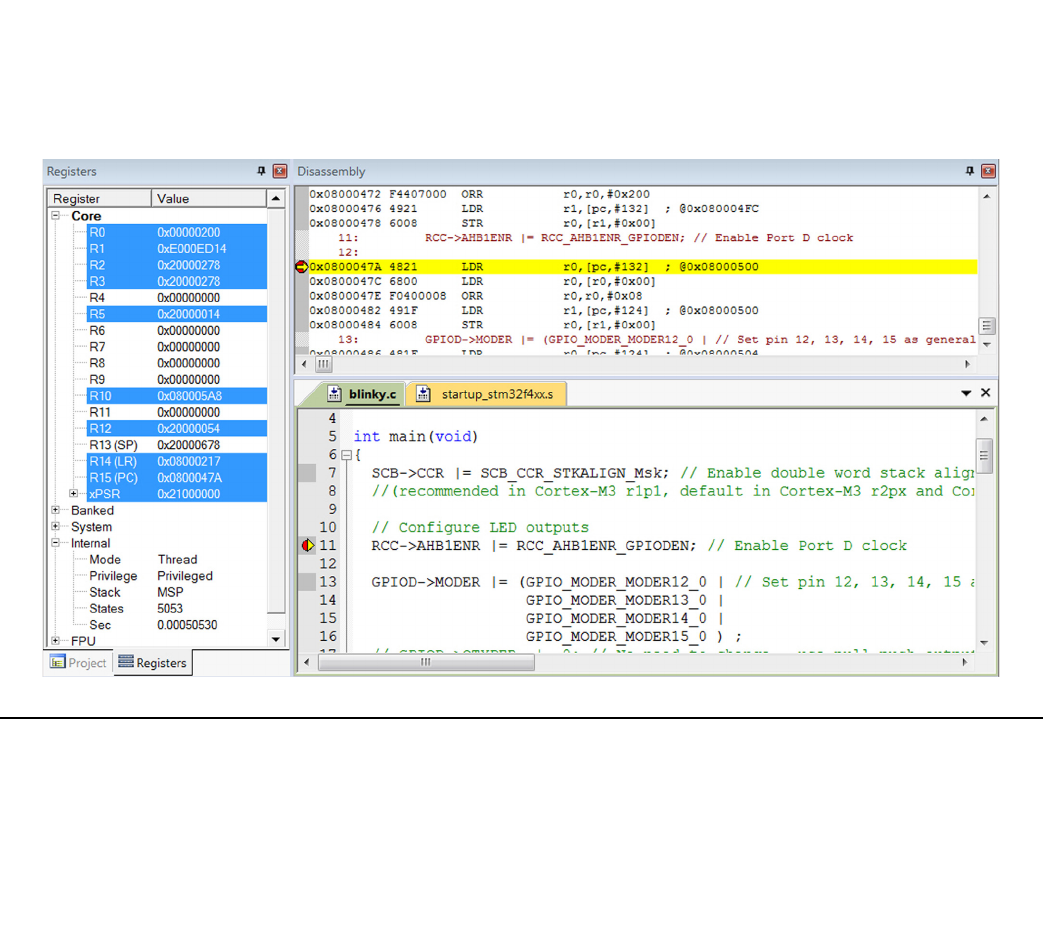The image size is (1059, 926).
Task: Click the program counter arrow in the Disassembly margin
Action: coord(302,267)
